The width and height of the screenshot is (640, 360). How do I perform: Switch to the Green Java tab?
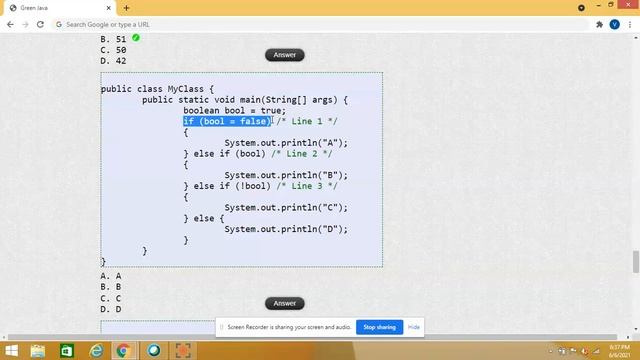59,8
